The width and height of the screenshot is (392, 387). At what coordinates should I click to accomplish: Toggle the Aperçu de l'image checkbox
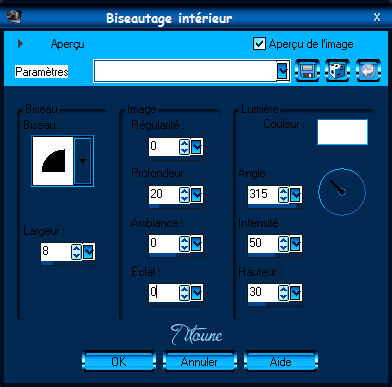(259, 44)
